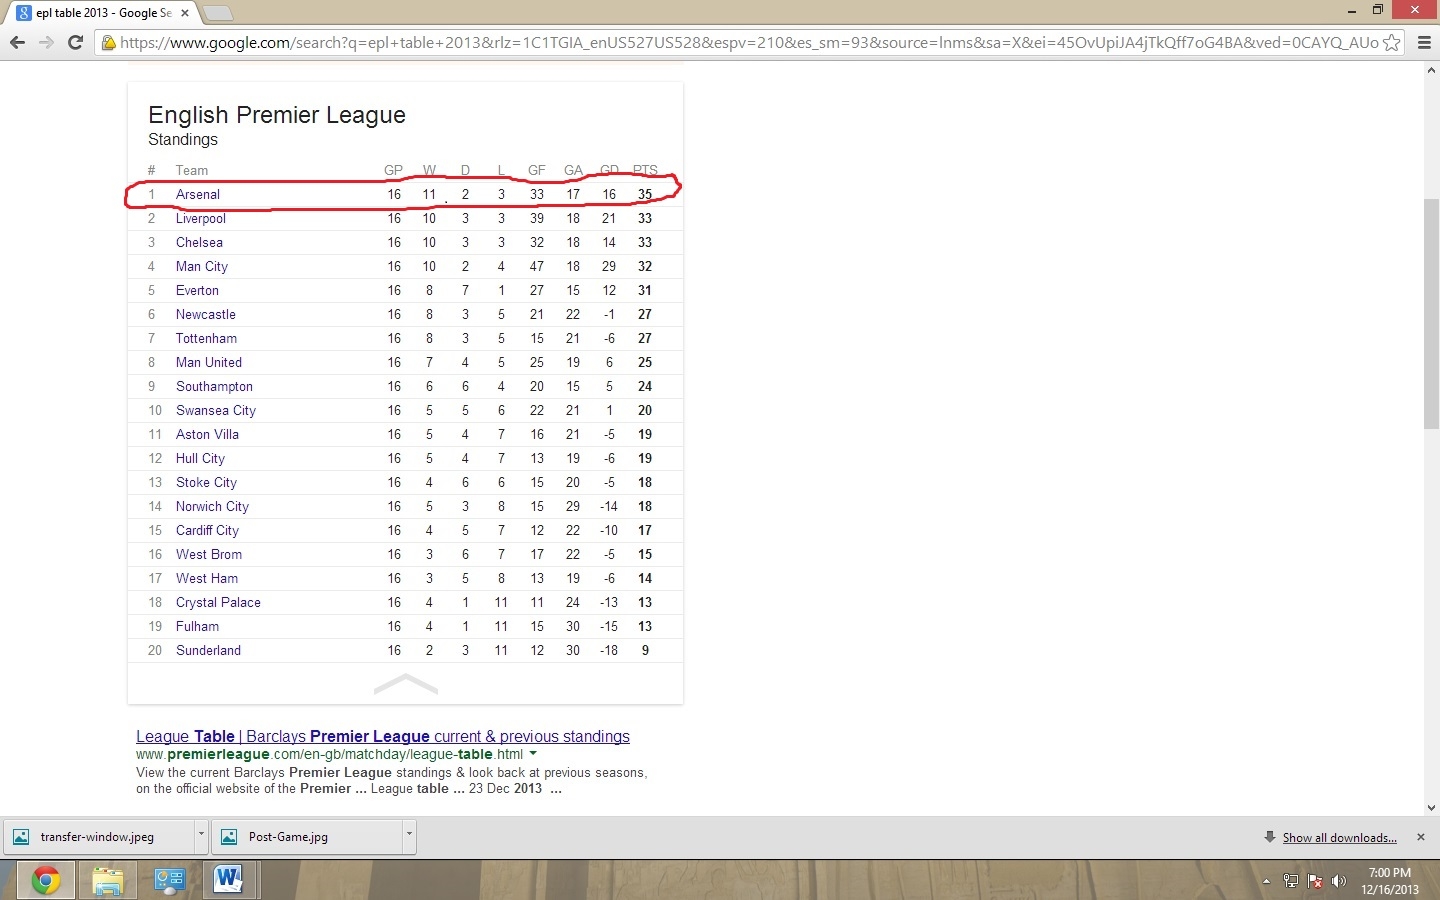Select the epl table 2013 tab
This screenshot has width=1440, height=900.
100,13
